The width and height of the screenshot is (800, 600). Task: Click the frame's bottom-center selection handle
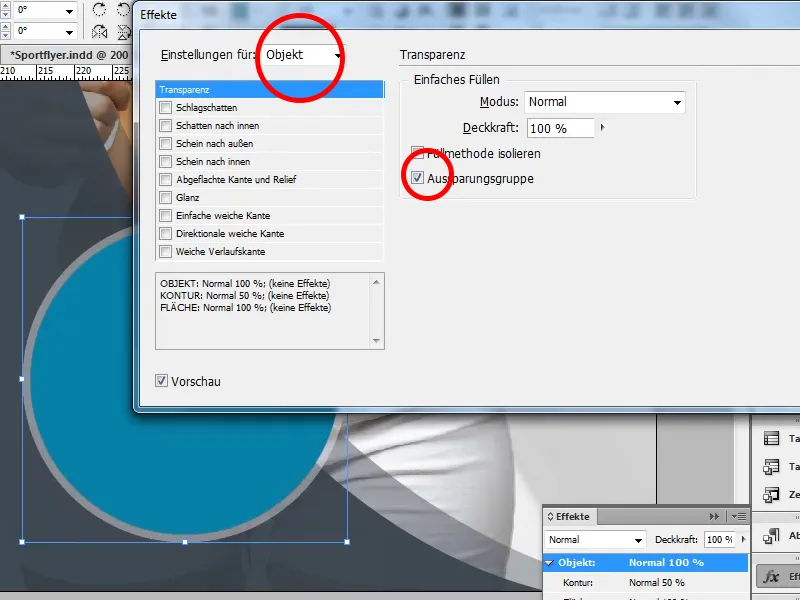[185, 542]
